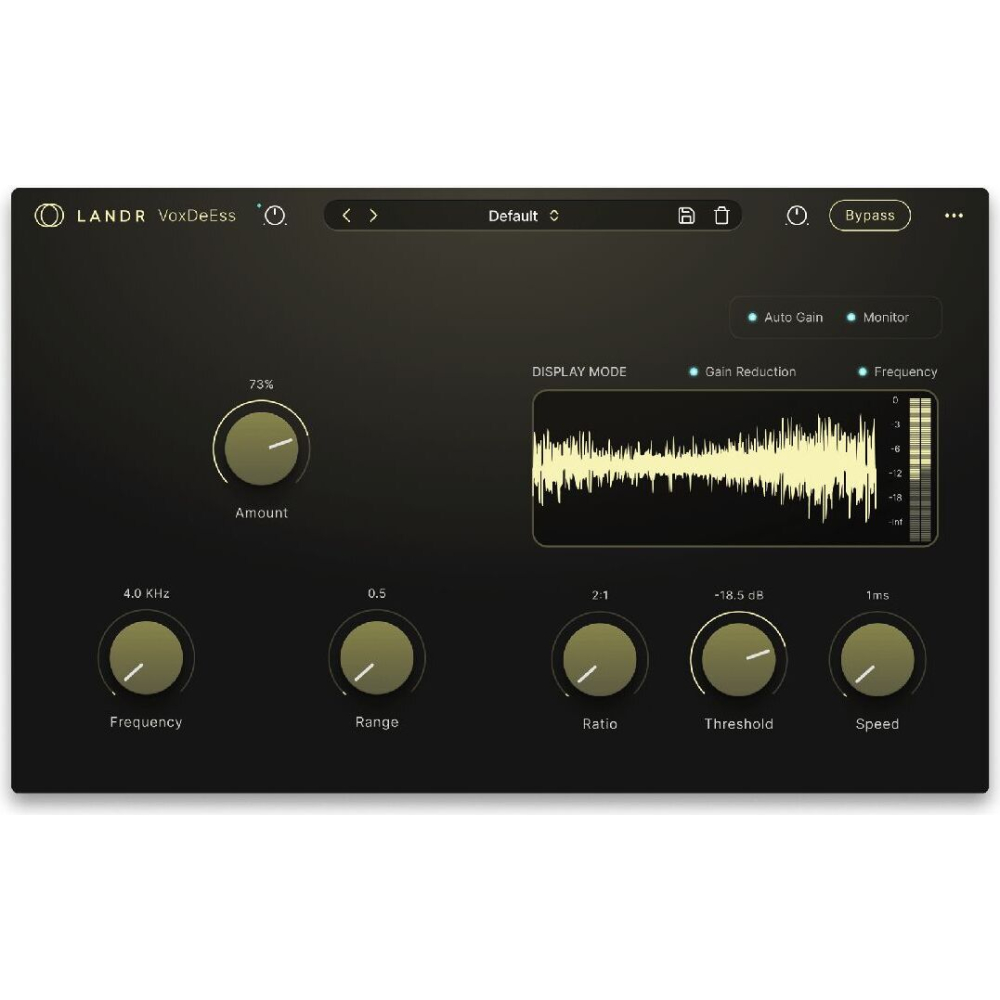The image size is (1000, 1000).
Task: Toggle the Auto Gain option
Action: [786, 318]
